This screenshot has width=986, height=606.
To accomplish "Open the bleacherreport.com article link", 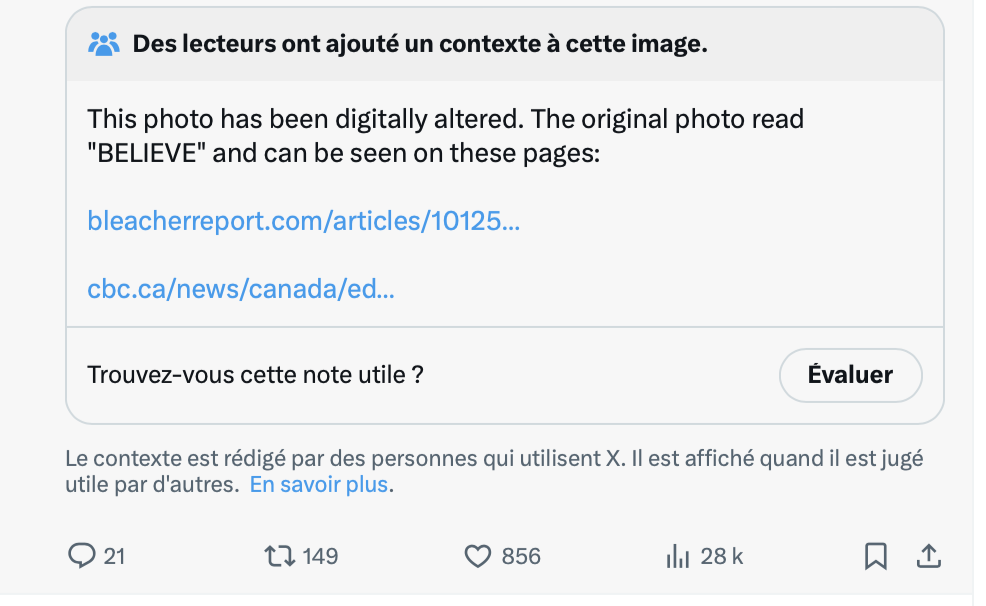I will pos(304,221).
